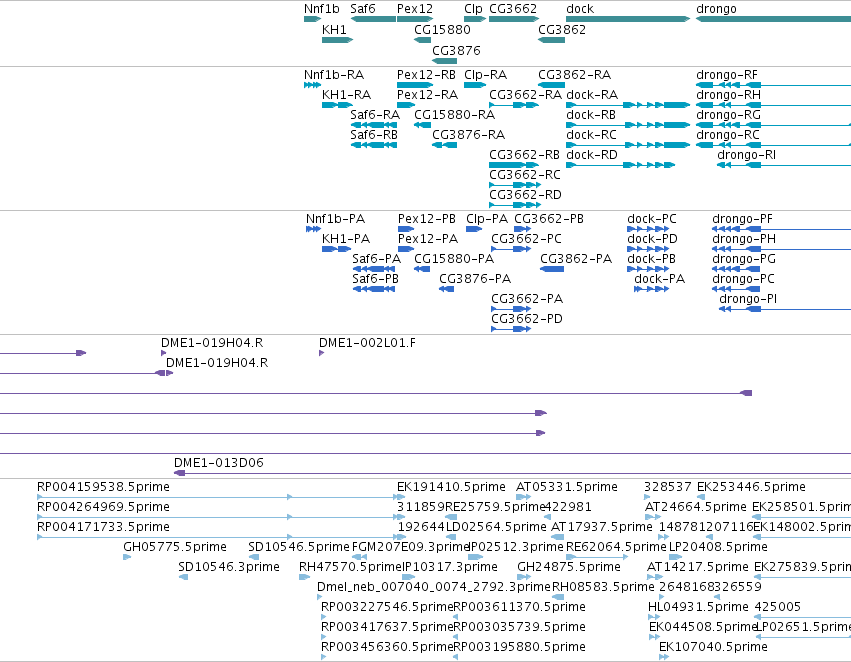This screenshot has height=662, width=851.
Task: Select the RP003456360.5prime EST label
Action: (x=387, y=647)
